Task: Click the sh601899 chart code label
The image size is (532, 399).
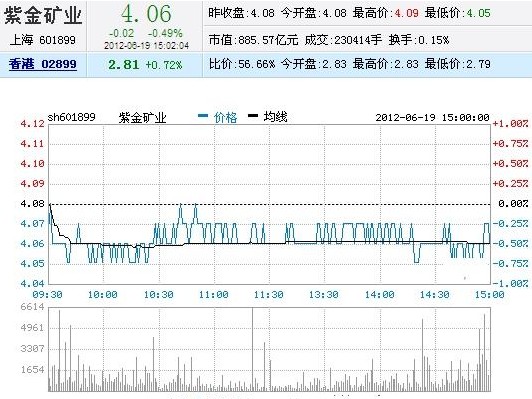Action: [72, 117]
